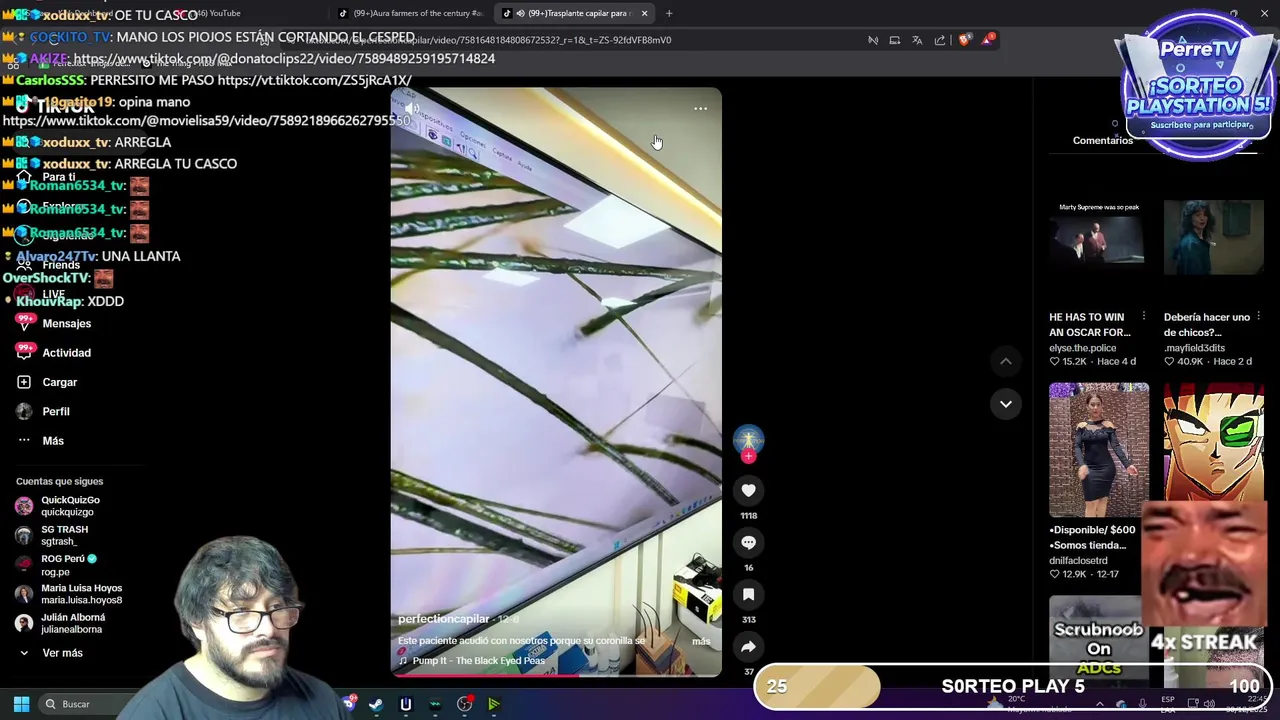
Task: Open the white U app on taskbar
Action: pos(405,704)
